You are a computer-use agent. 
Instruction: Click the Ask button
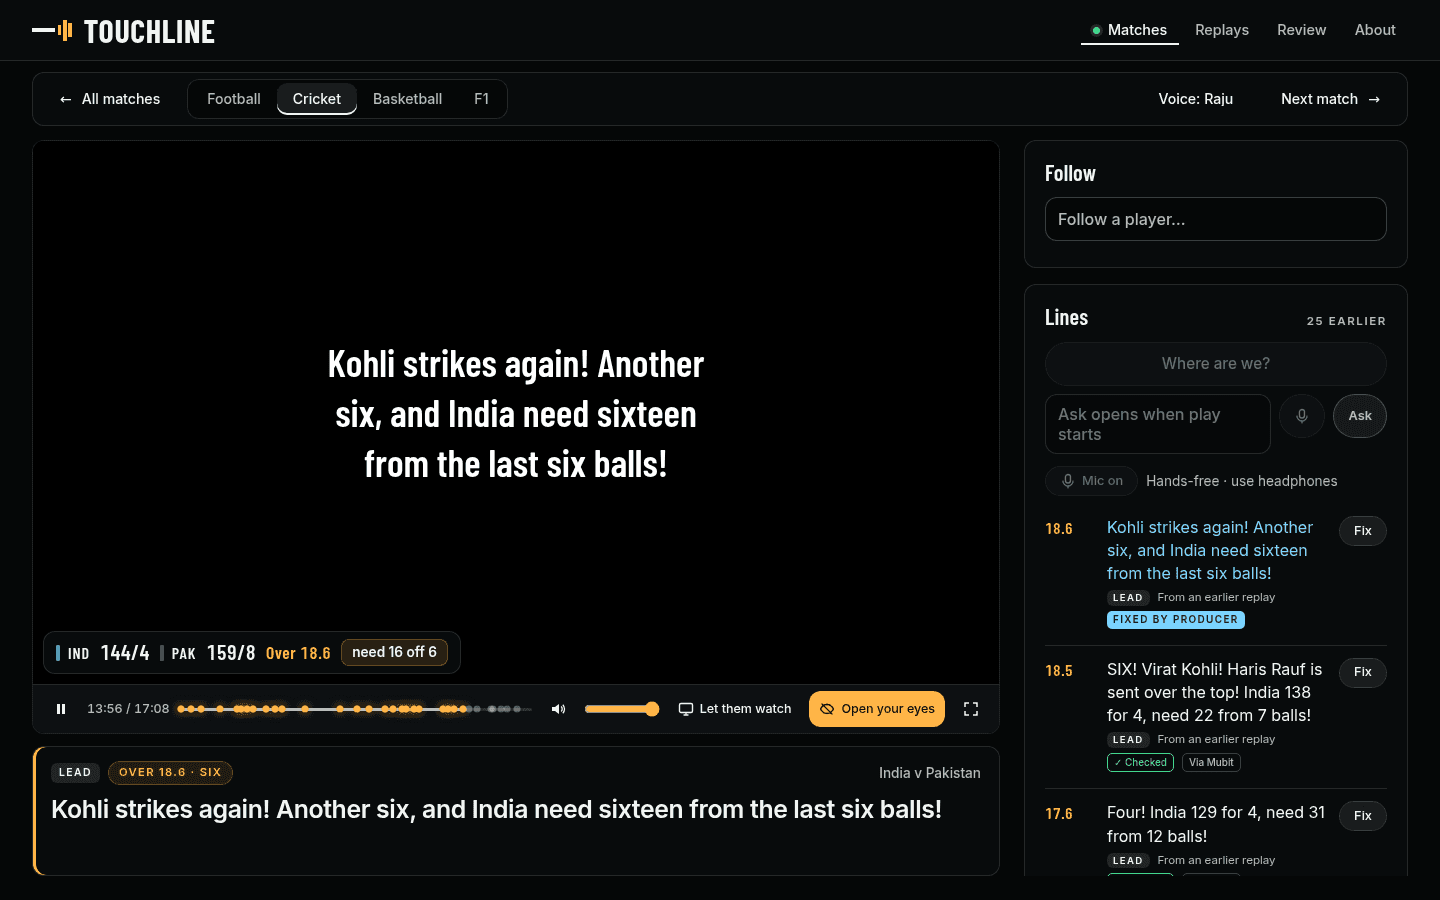coord(1360,416)
